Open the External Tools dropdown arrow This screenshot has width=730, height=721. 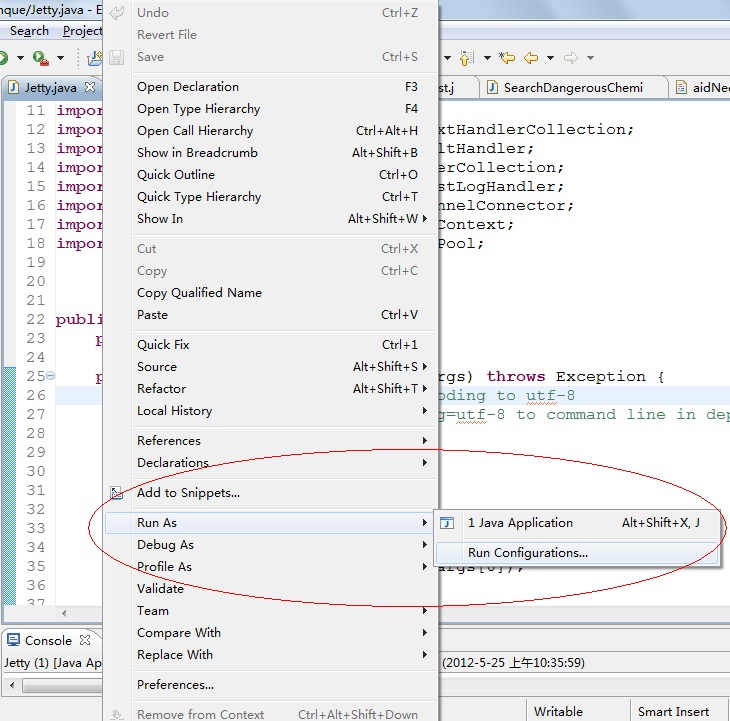pos(60,58)
